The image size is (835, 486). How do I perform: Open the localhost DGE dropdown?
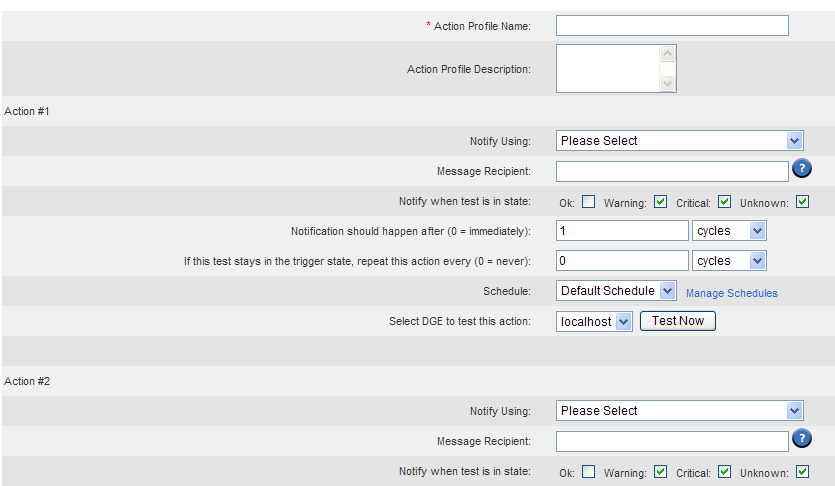point(594,321)
